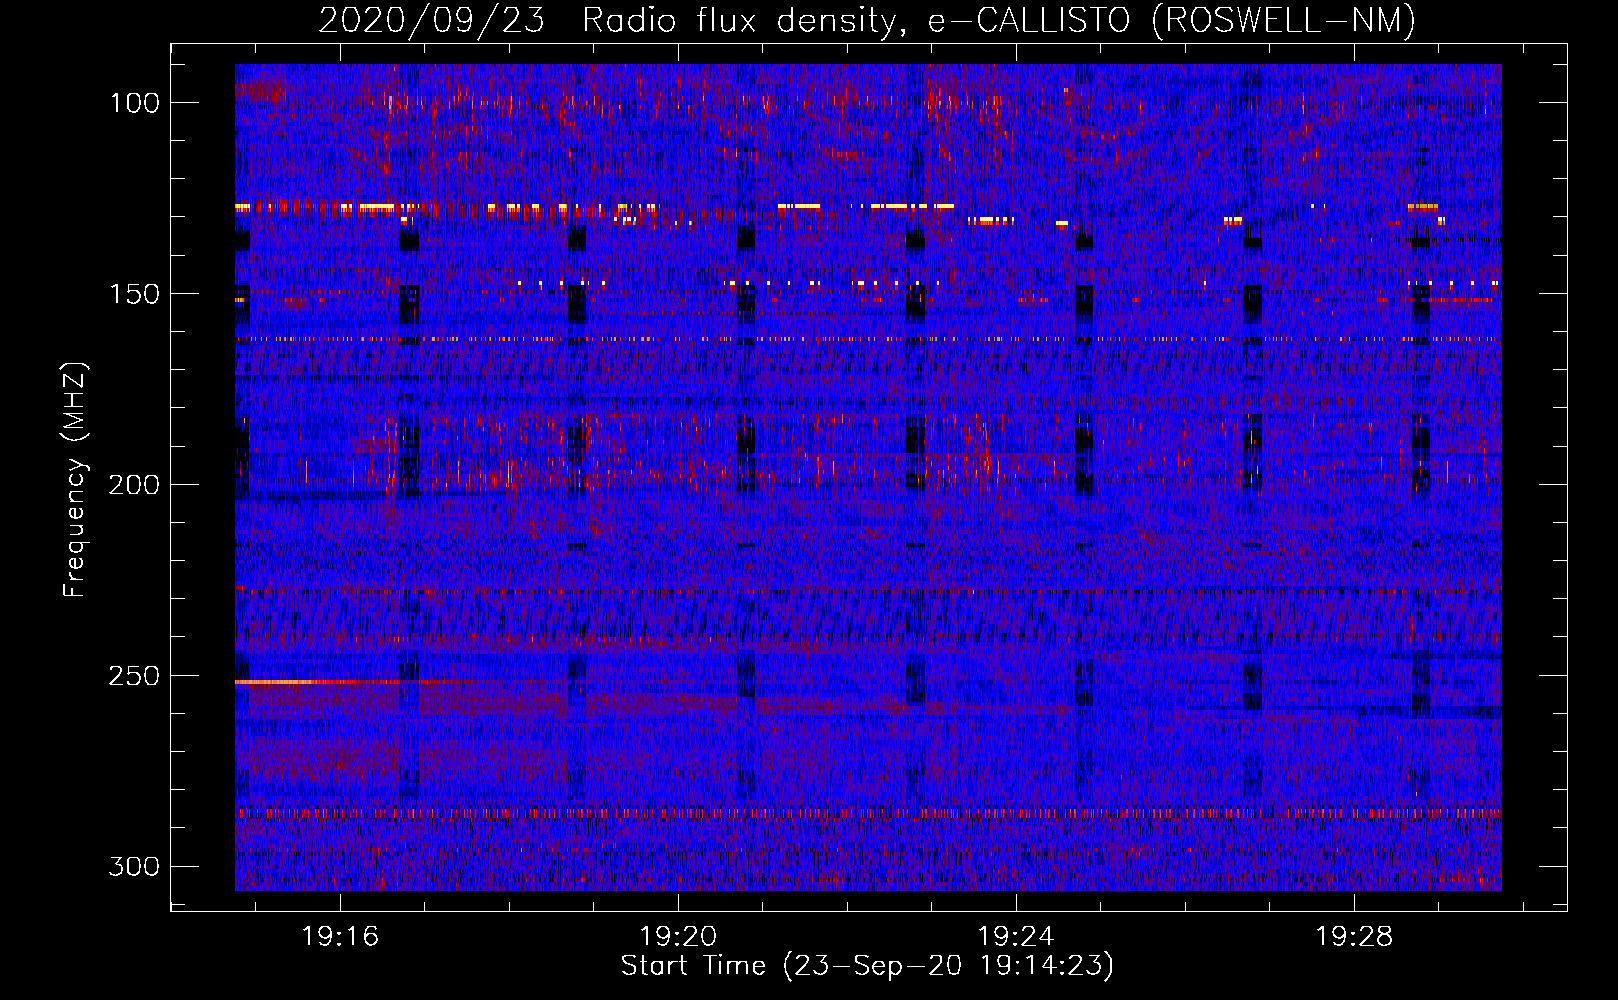Click the 250 frequency tick label
The width and height of the screenshot is (1618, 1000).
coord(134,676)
